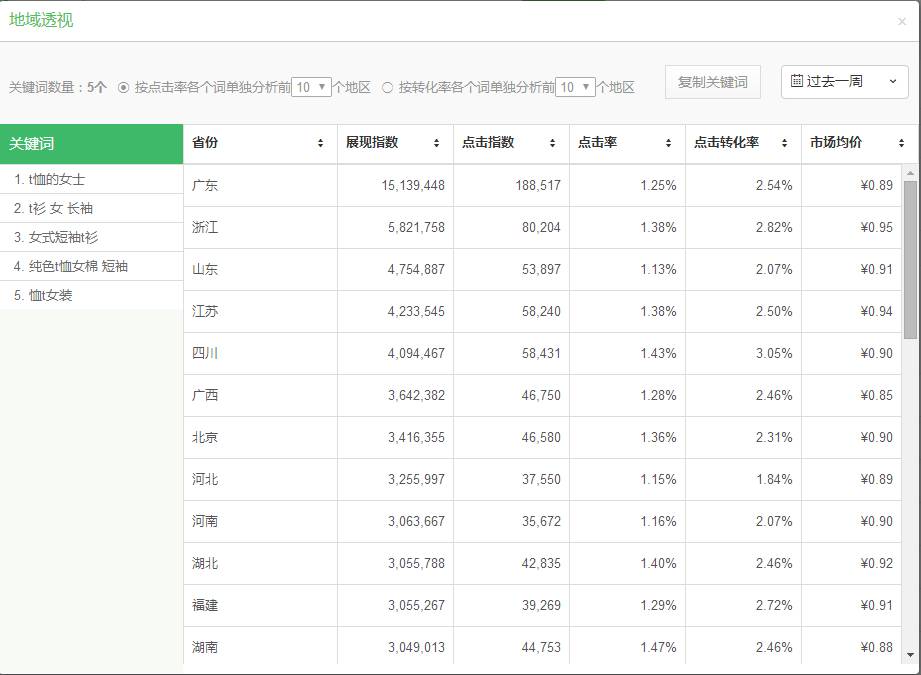Sort by 点击转化率 column arrows

[x=784, y=143]
